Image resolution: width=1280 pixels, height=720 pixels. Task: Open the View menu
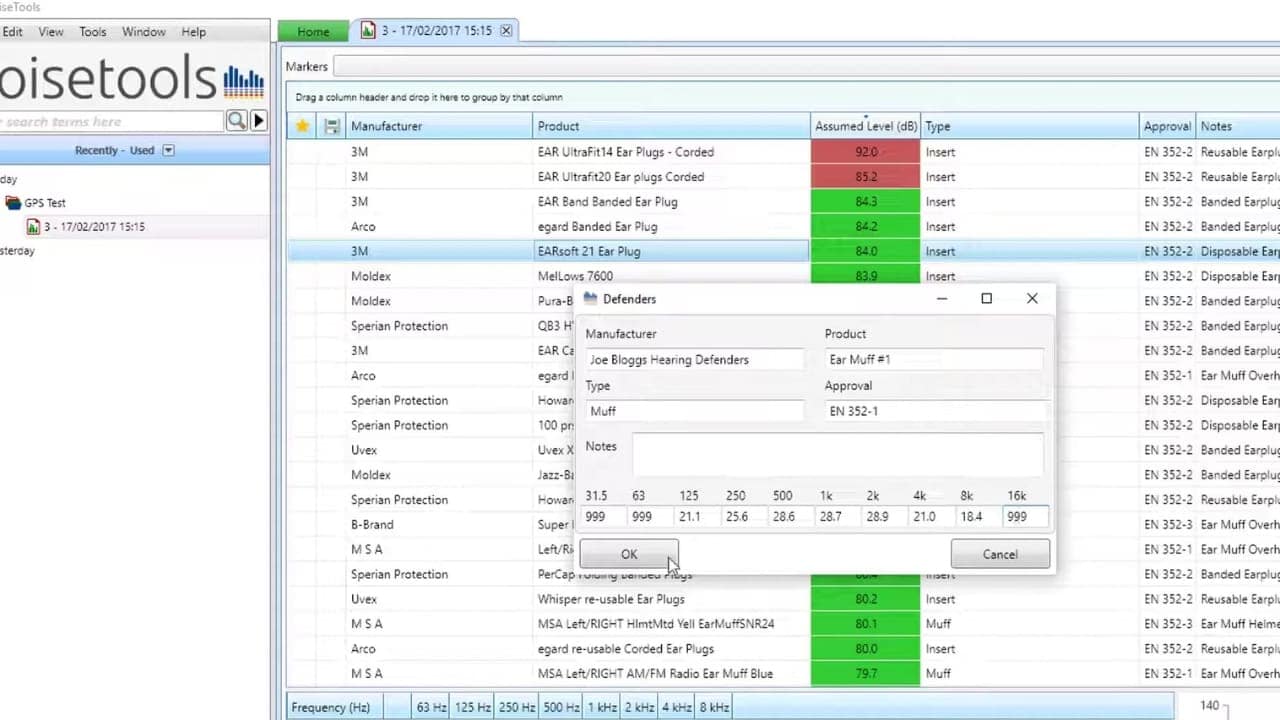coord(51,32)
